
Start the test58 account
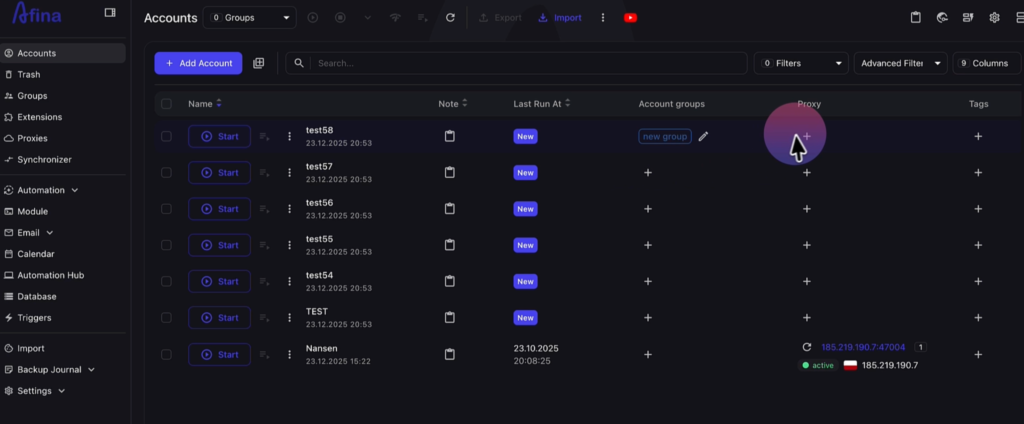[219, 137]
